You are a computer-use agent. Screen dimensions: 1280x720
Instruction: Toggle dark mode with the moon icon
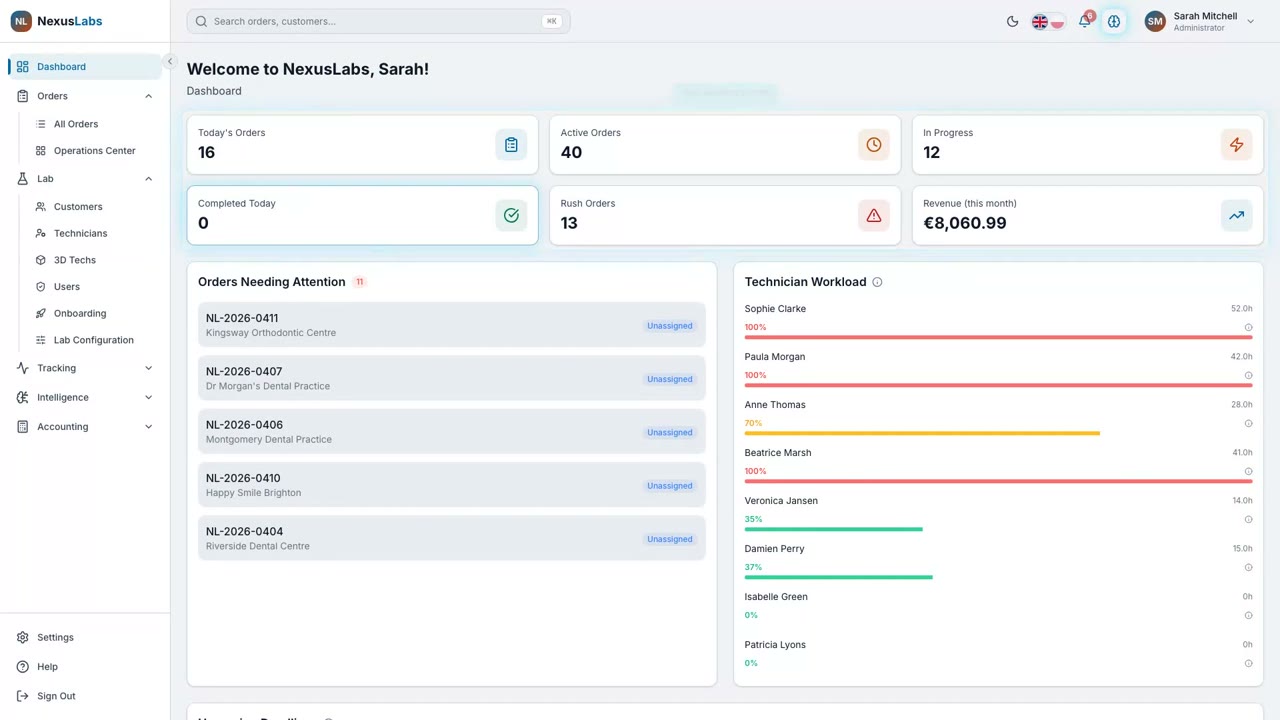pos(1012,21)
